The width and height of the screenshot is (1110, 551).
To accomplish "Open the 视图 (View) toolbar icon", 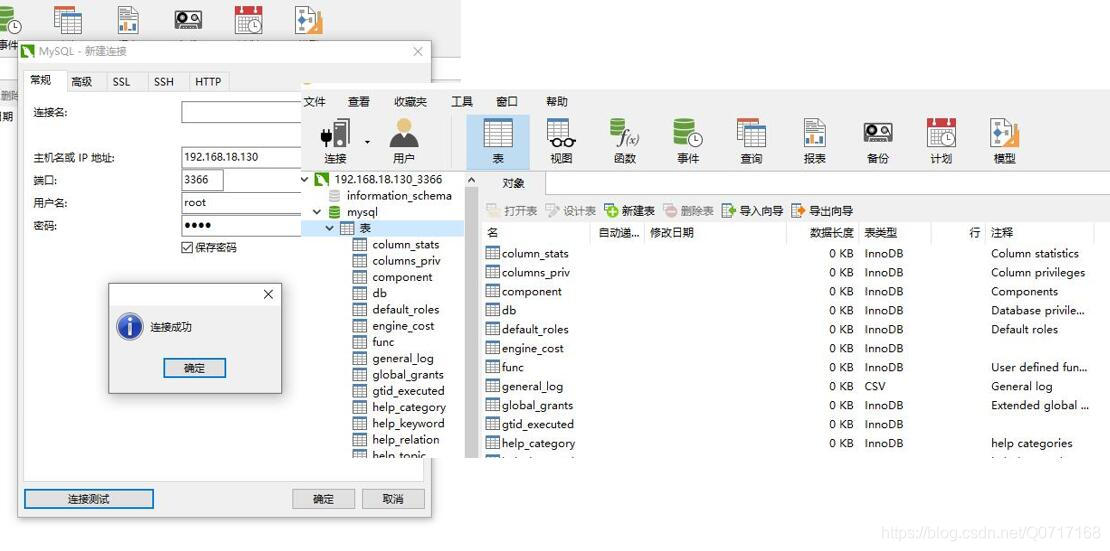I will point(561,142).
